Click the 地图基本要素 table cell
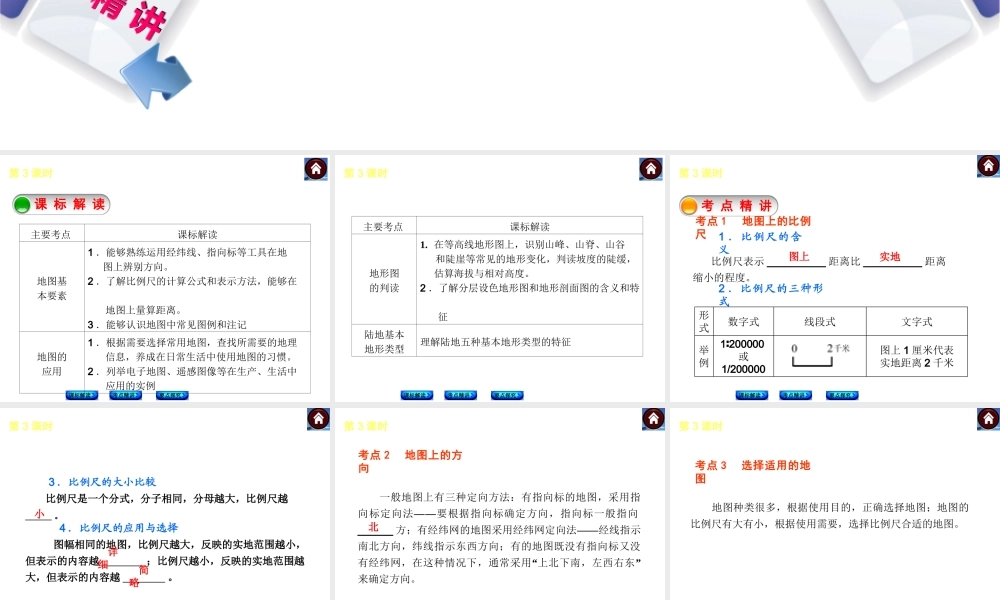1000x600 pixels. pos(52,288)
